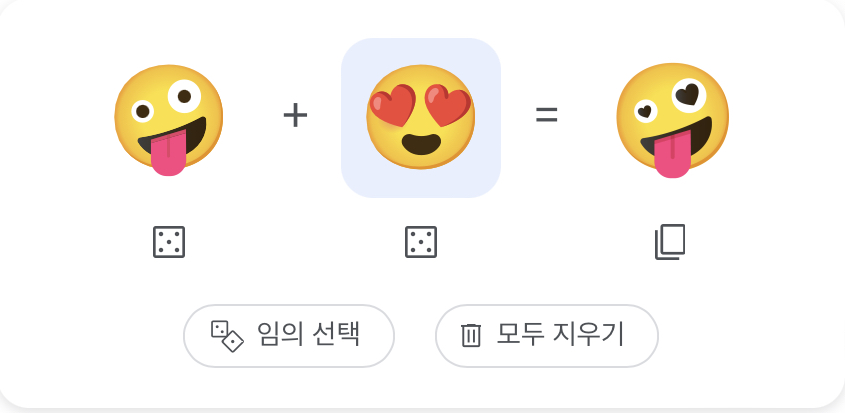Click the big white eye of zany face
The height and width of the screenshot is (413, 845).
click(184, 97)
